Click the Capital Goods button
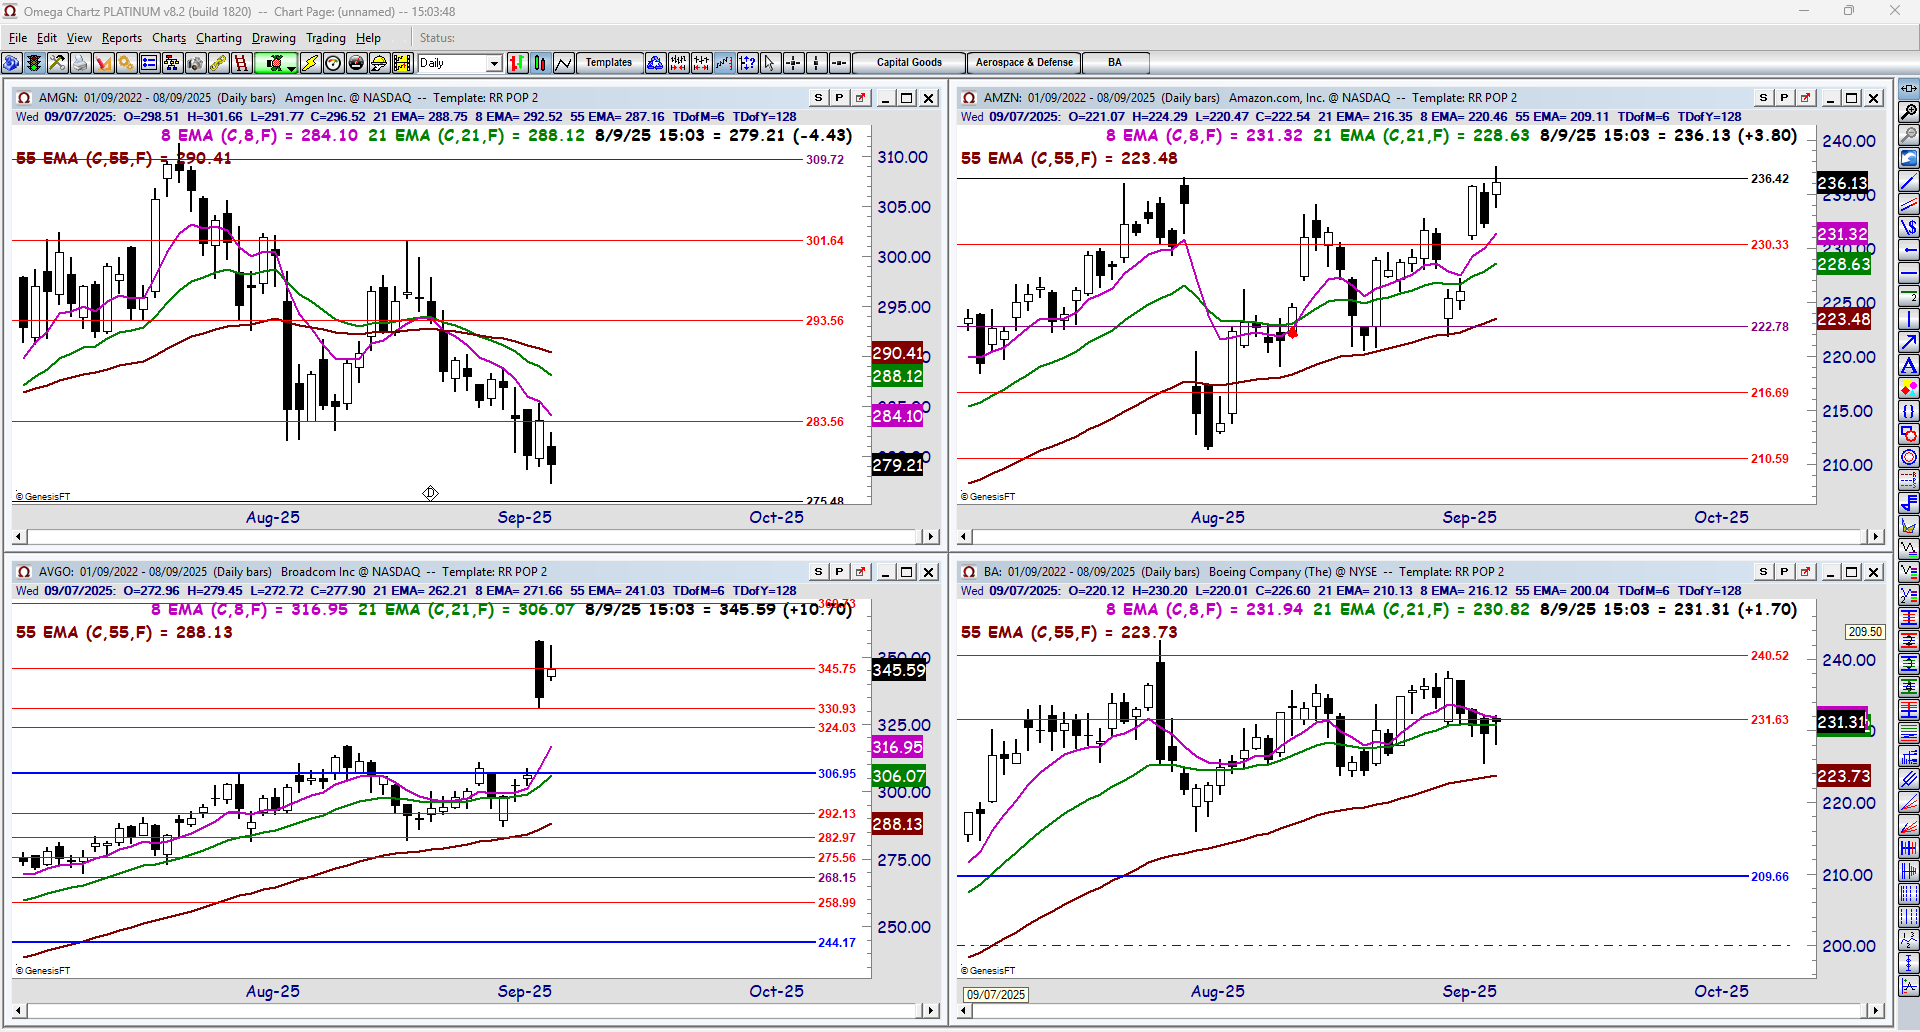 (x=909, y=63)
